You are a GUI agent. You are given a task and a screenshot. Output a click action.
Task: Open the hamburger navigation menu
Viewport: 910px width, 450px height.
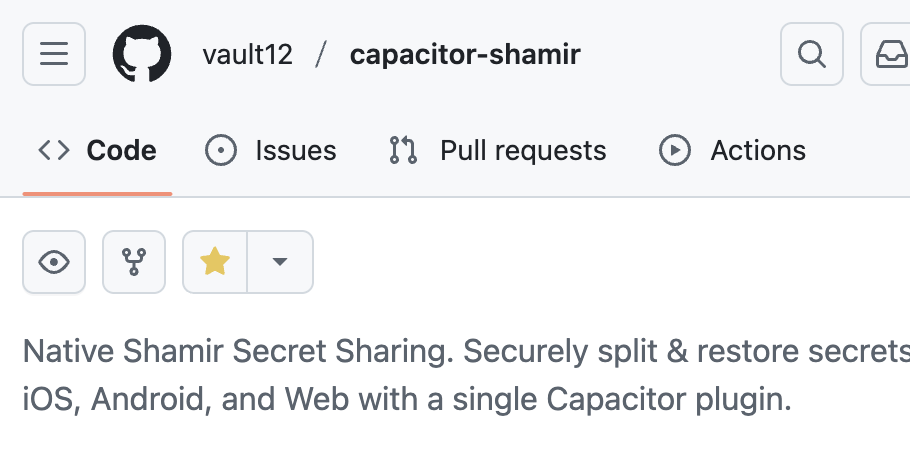[x=54, y=54]
